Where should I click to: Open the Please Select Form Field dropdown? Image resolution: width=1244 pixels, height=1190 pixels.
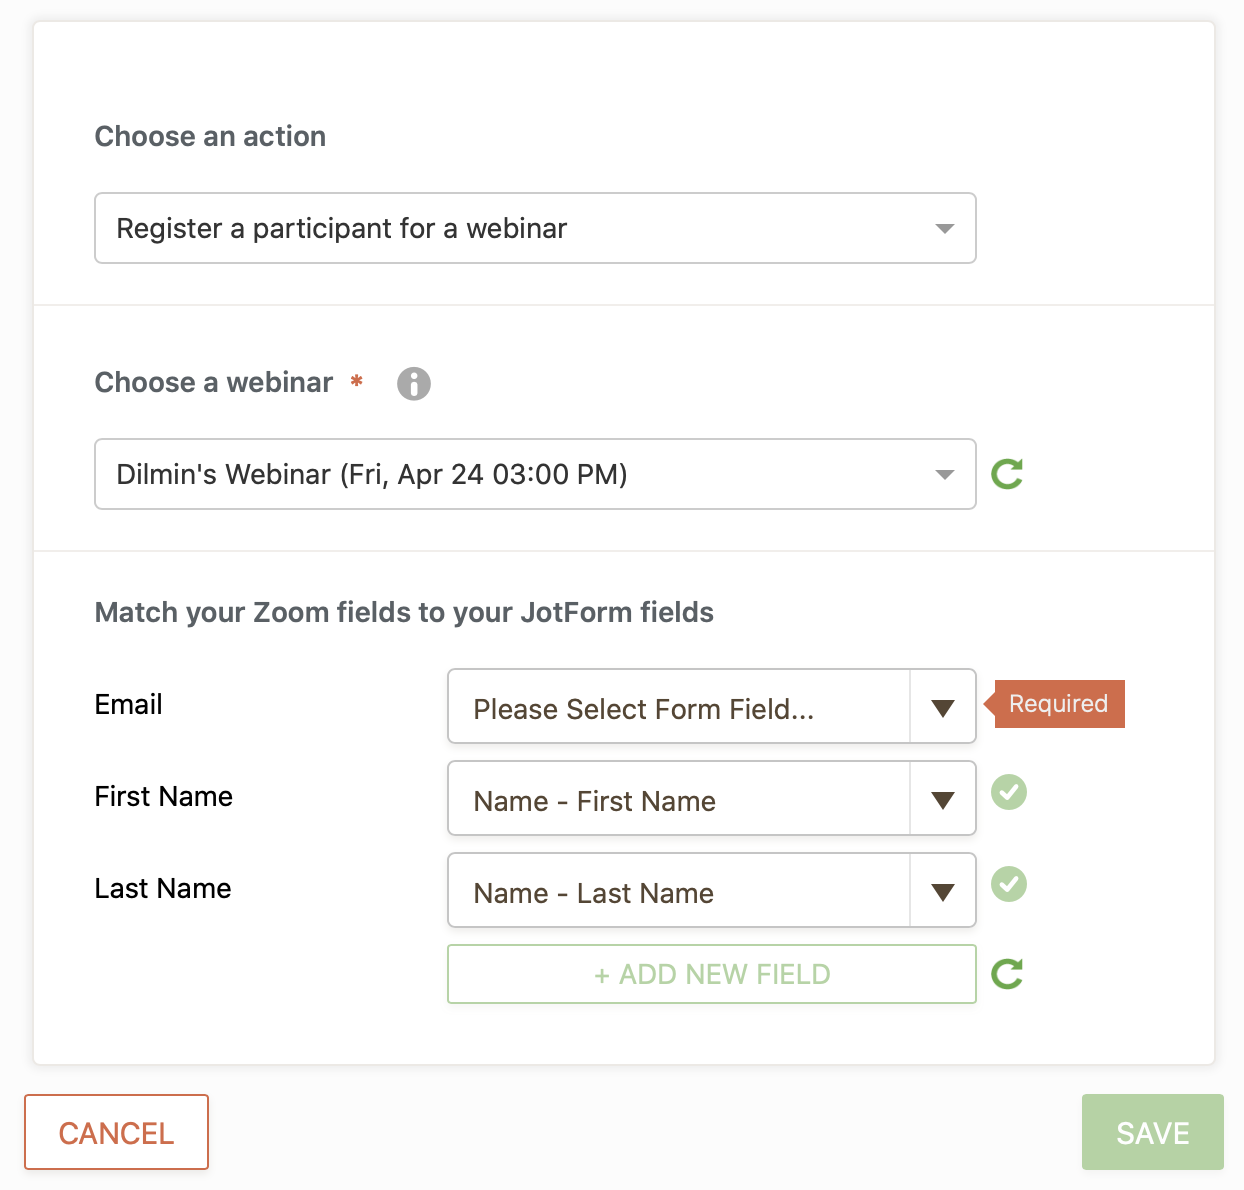coord(678,707)
